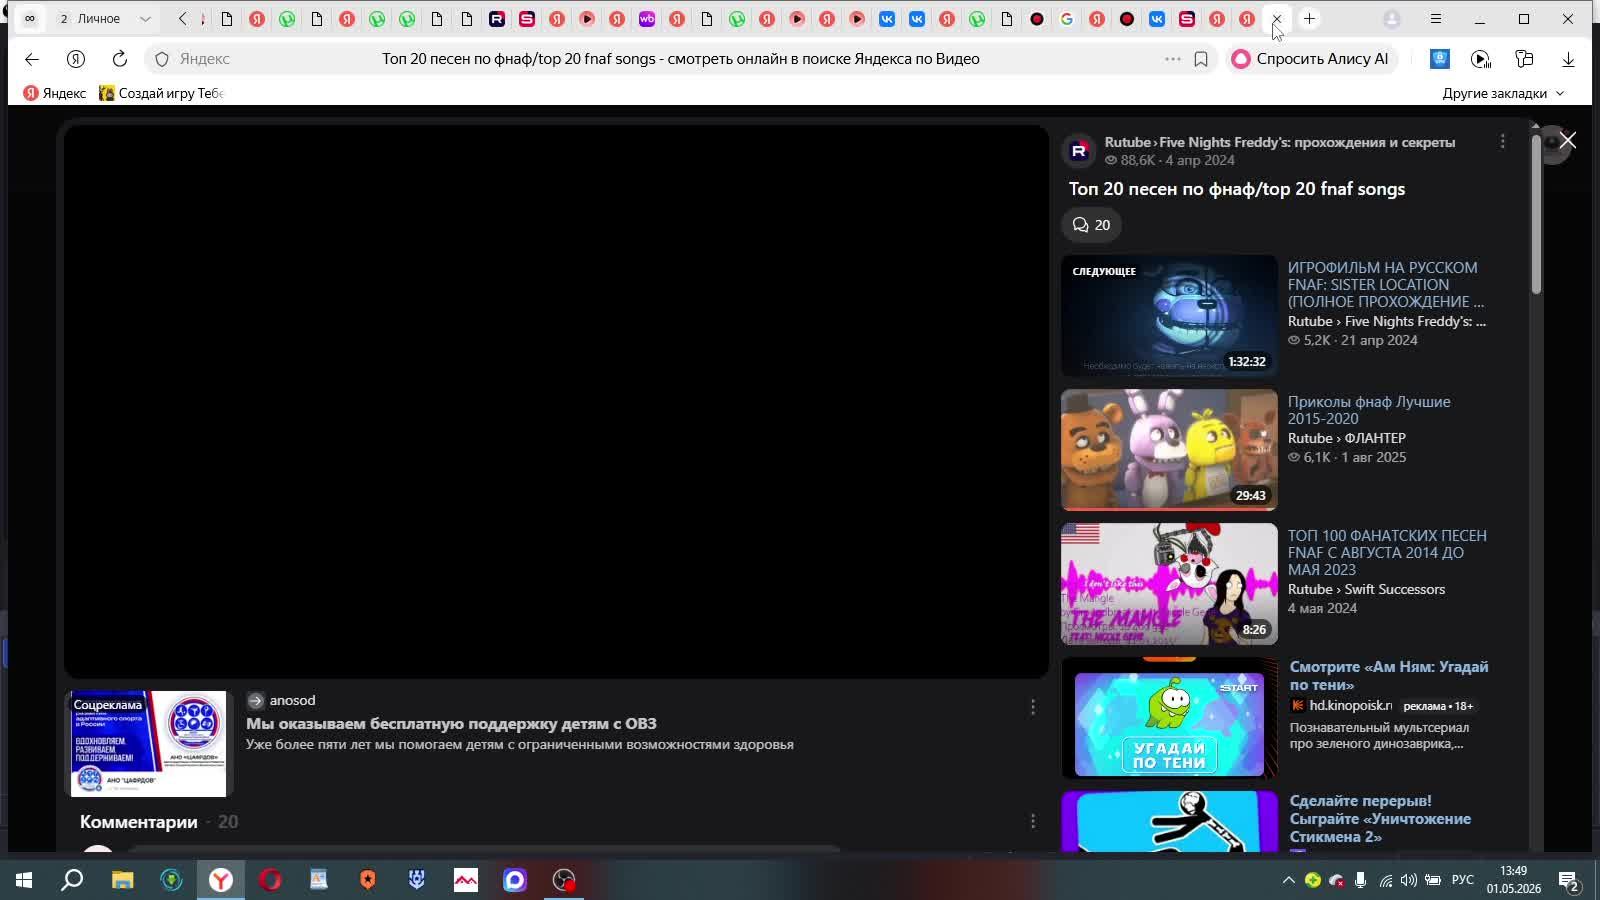This screenshot has height=900, width=1600.
Task: Reload the page with the refresh icon
Action: coord(120,59)
